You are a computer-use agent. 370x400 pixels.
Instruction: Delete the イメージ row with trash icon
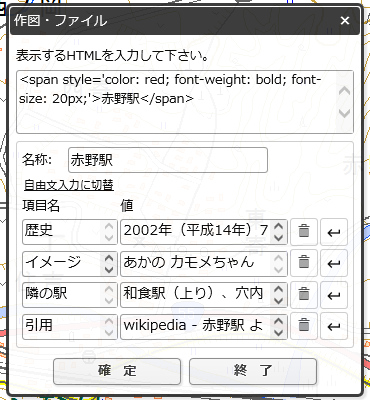point(304,263)
